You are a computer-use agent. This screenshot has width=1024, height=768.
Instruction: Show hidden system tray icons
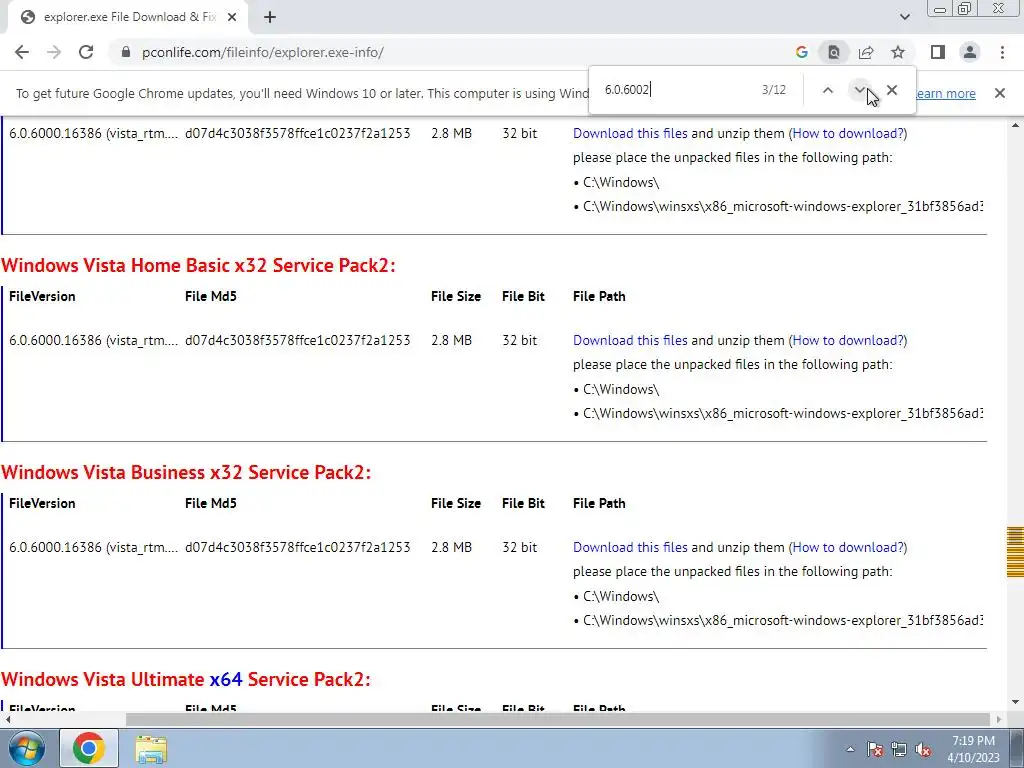850,749
